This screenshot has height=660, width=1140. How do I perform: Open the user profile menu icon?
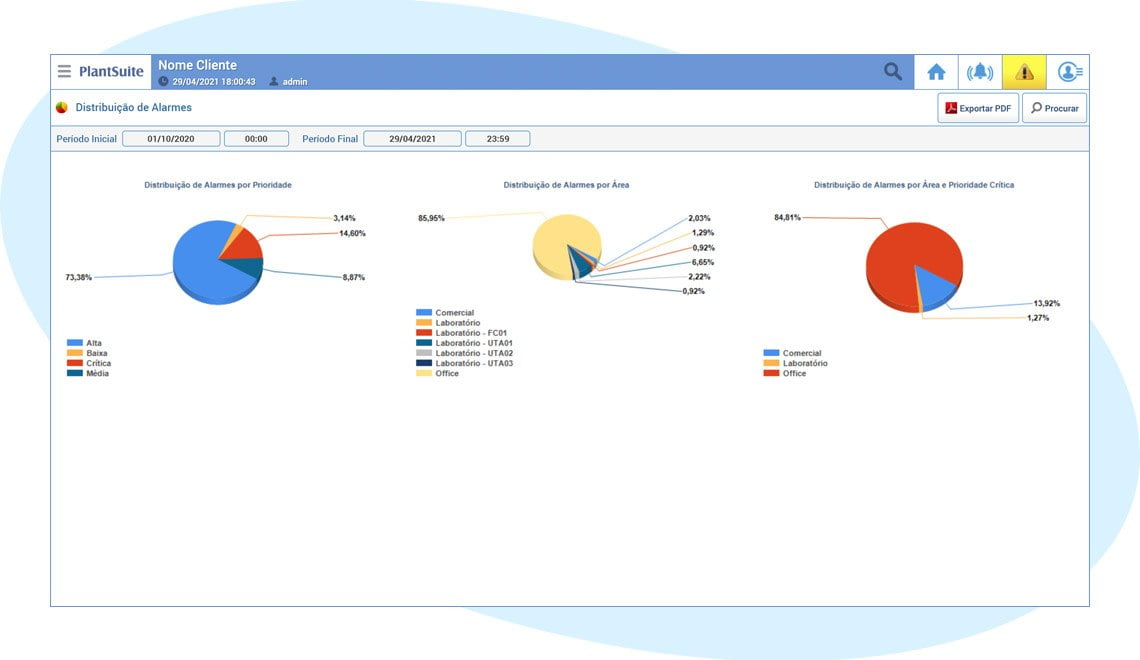(1068, 72)
